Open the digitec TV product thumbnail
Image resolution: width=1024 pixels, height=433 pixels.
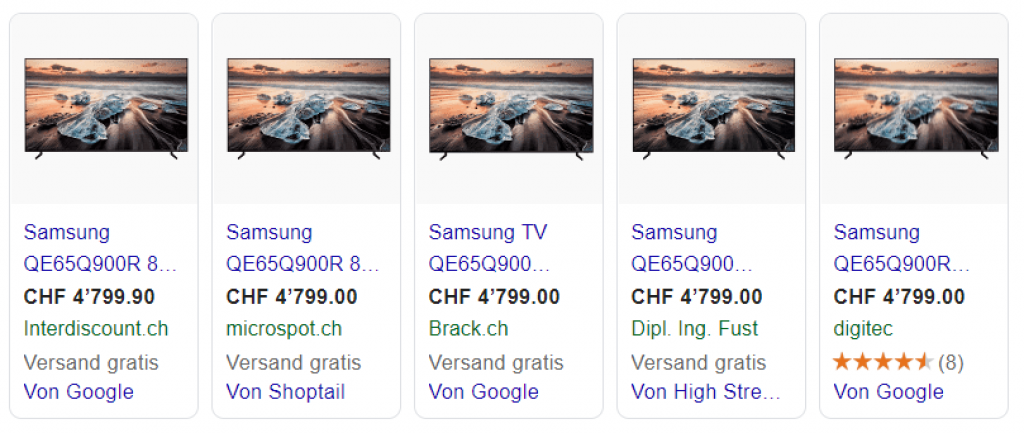(915, 107)
